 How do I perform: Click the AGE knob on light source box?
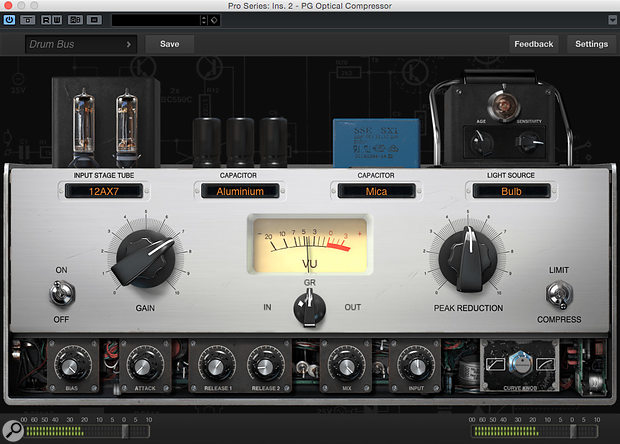click(x=480, y=143)
